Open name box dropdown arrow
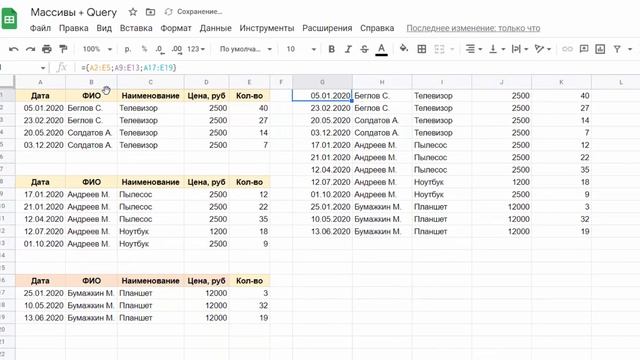 point(43,68)
